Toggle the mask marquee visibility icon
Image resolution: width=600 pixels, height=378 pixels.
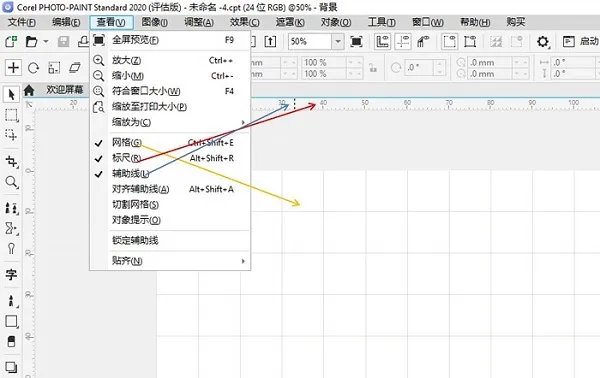[x=450, y=41]
